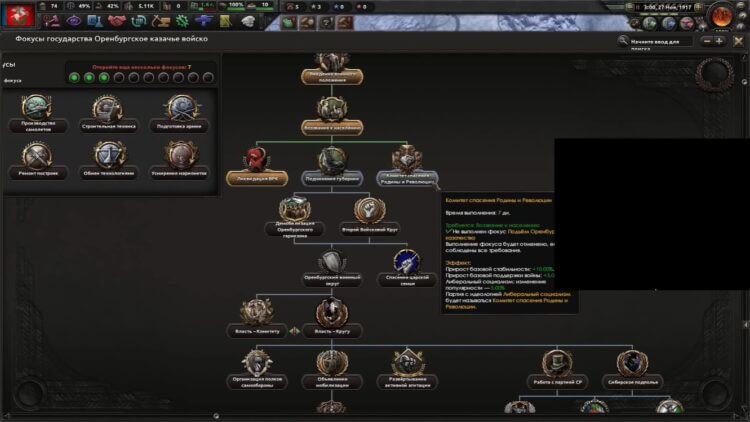Open the logistics yellow map icon

(x=225, y=21)
